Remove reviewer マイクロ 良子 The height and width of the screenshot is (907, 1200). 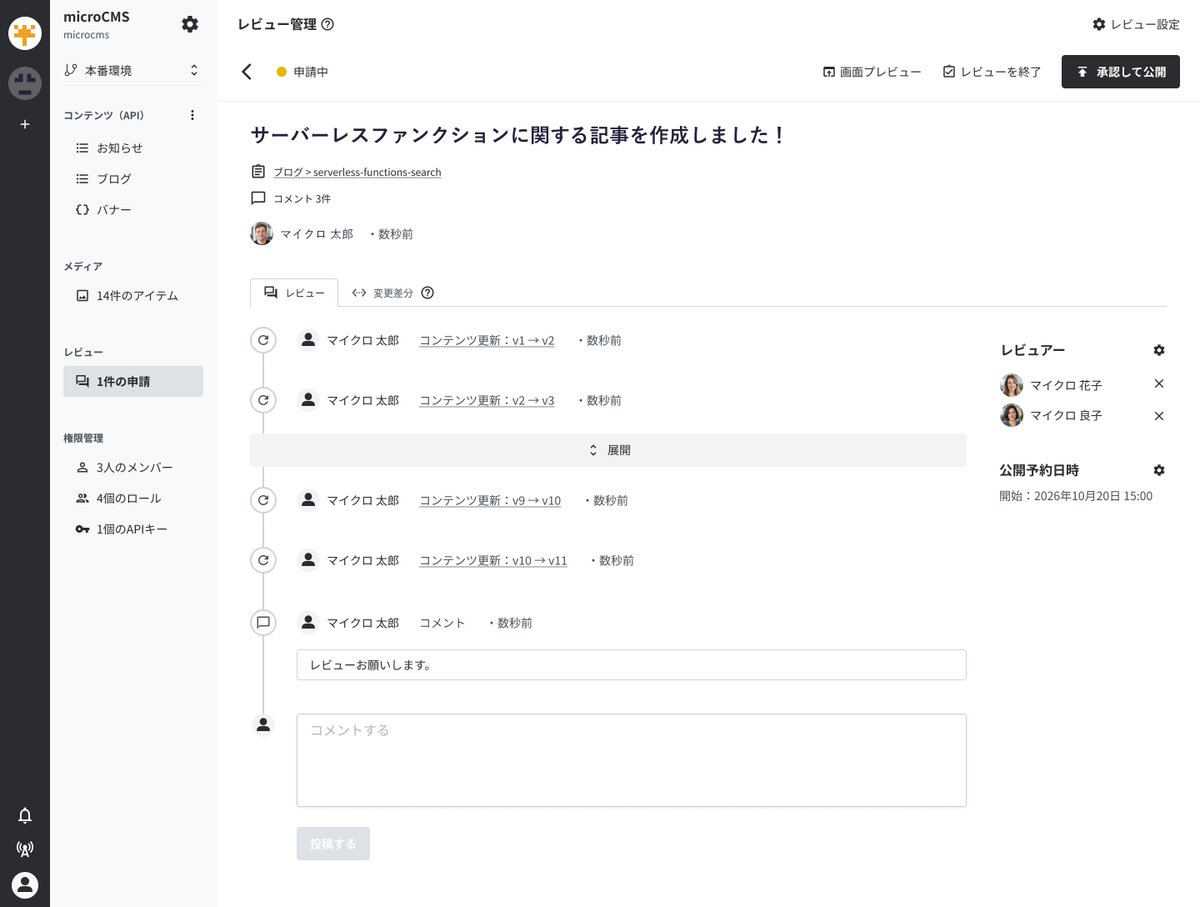1159,416
